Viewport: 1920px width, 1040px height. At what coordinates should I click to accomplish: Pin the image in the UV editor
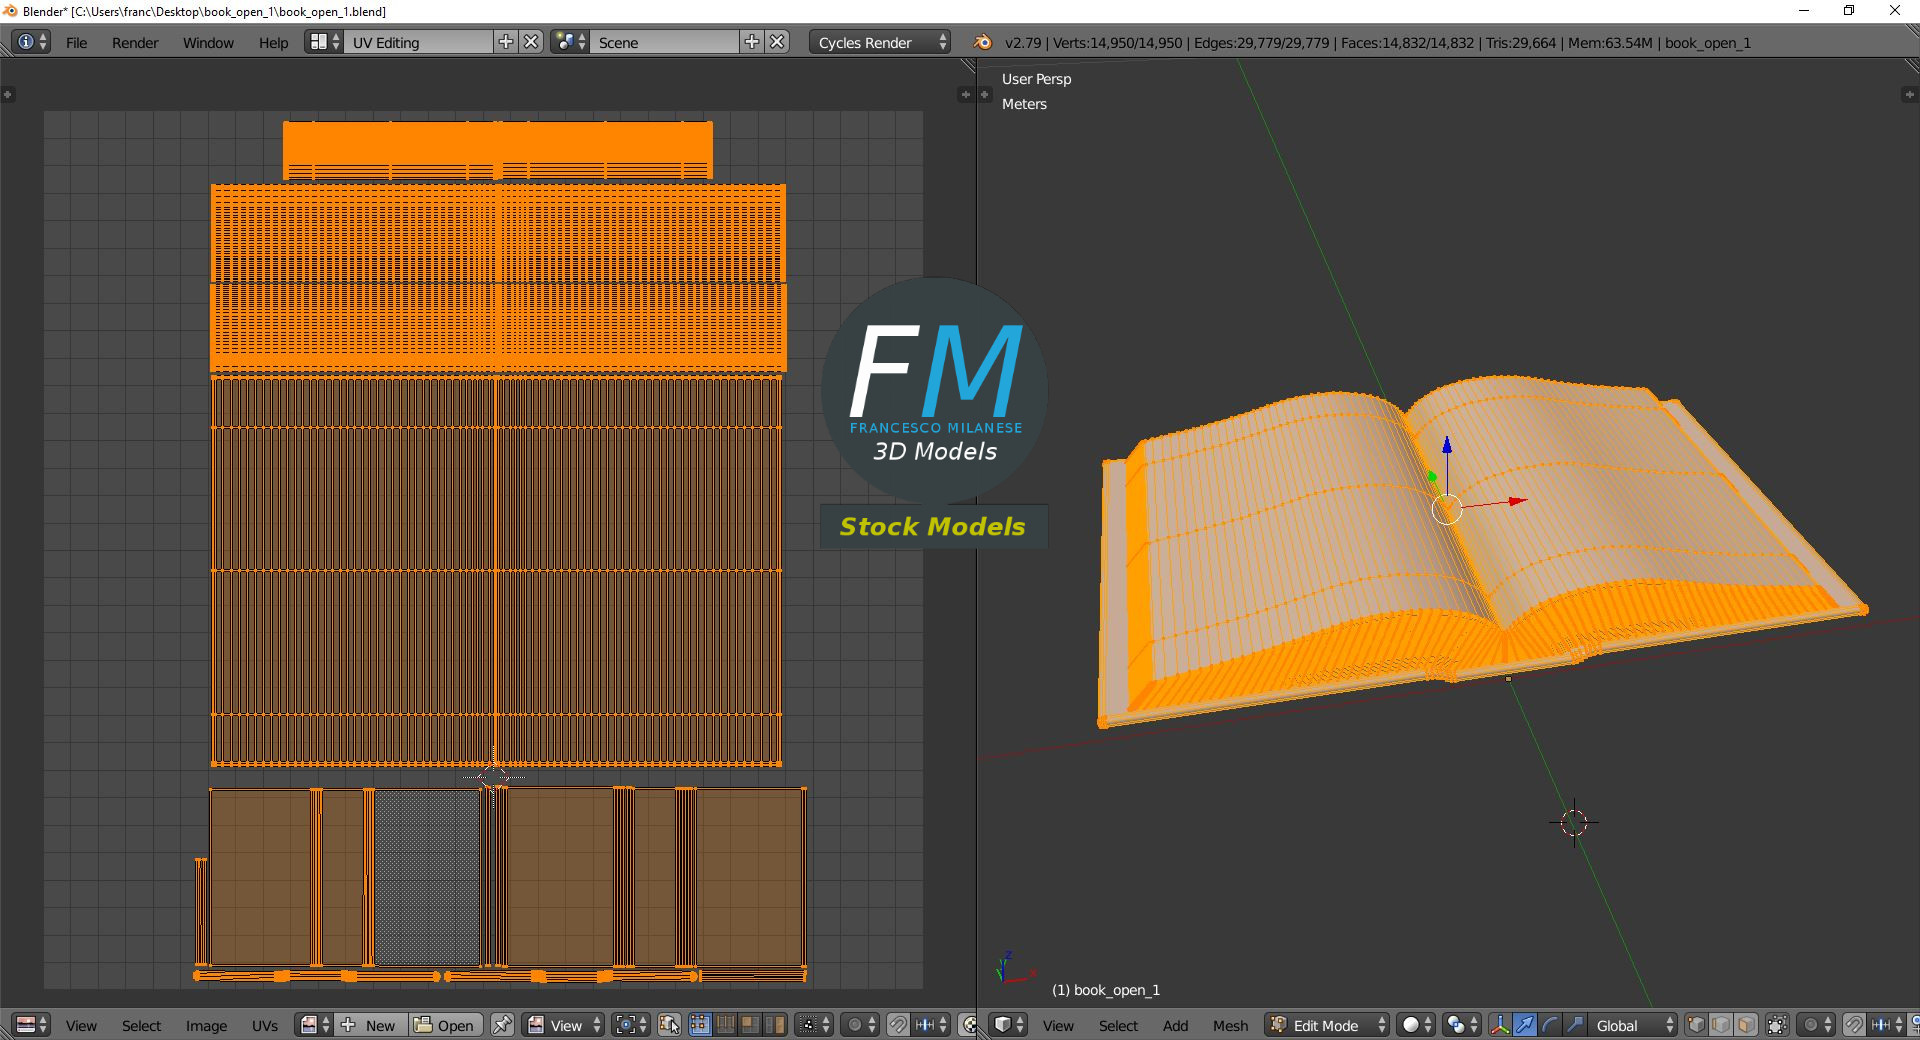click(x=502, y=1025)
